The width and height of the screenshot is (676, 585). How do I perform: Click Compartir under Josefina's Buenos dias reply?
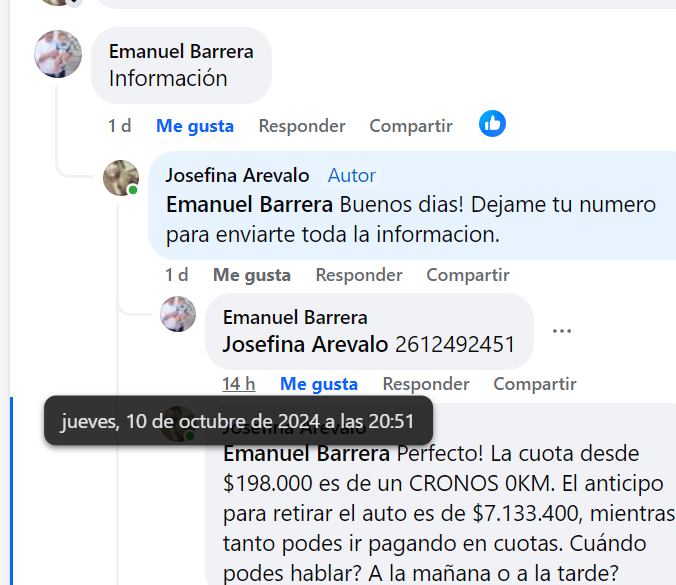pyautogui.click(x=468, y=275)
